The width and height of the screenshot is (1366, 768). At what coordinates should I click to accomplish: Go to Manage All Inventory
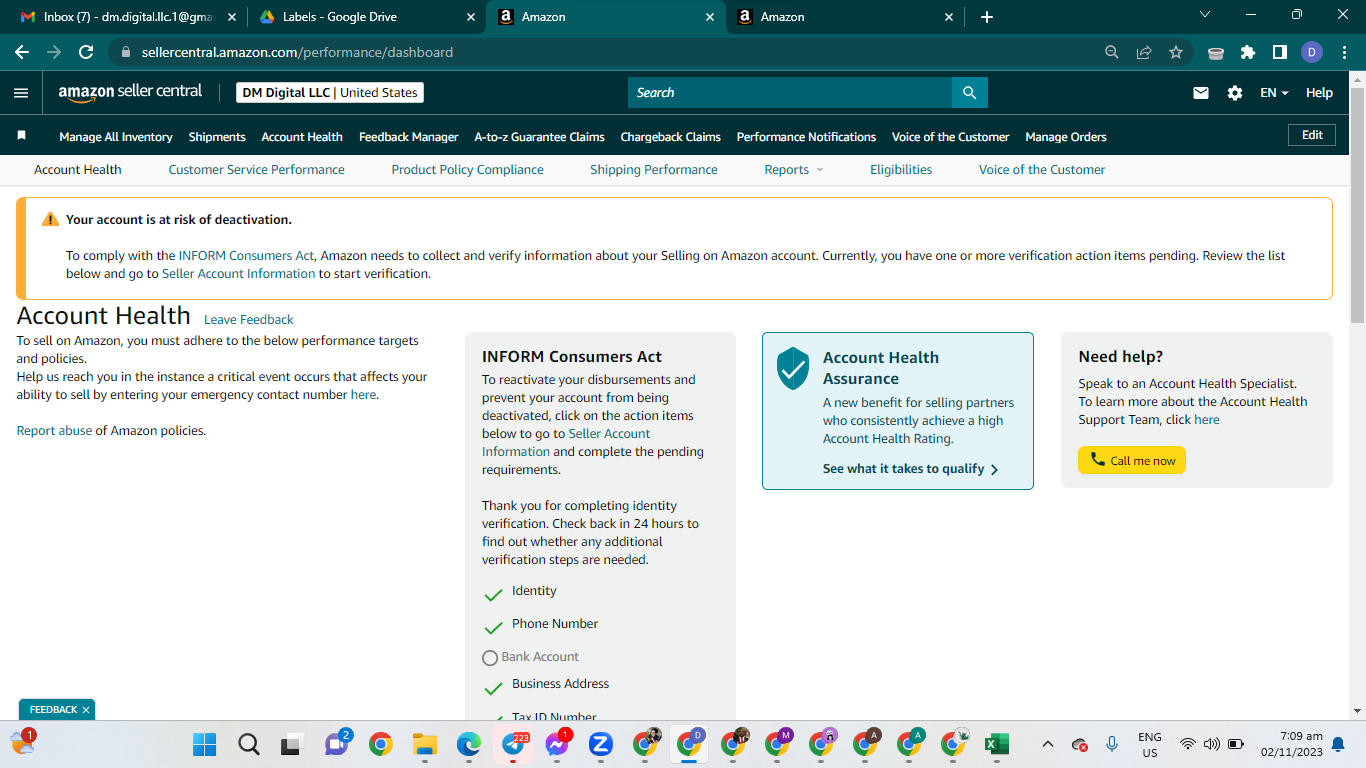[116, 137]
